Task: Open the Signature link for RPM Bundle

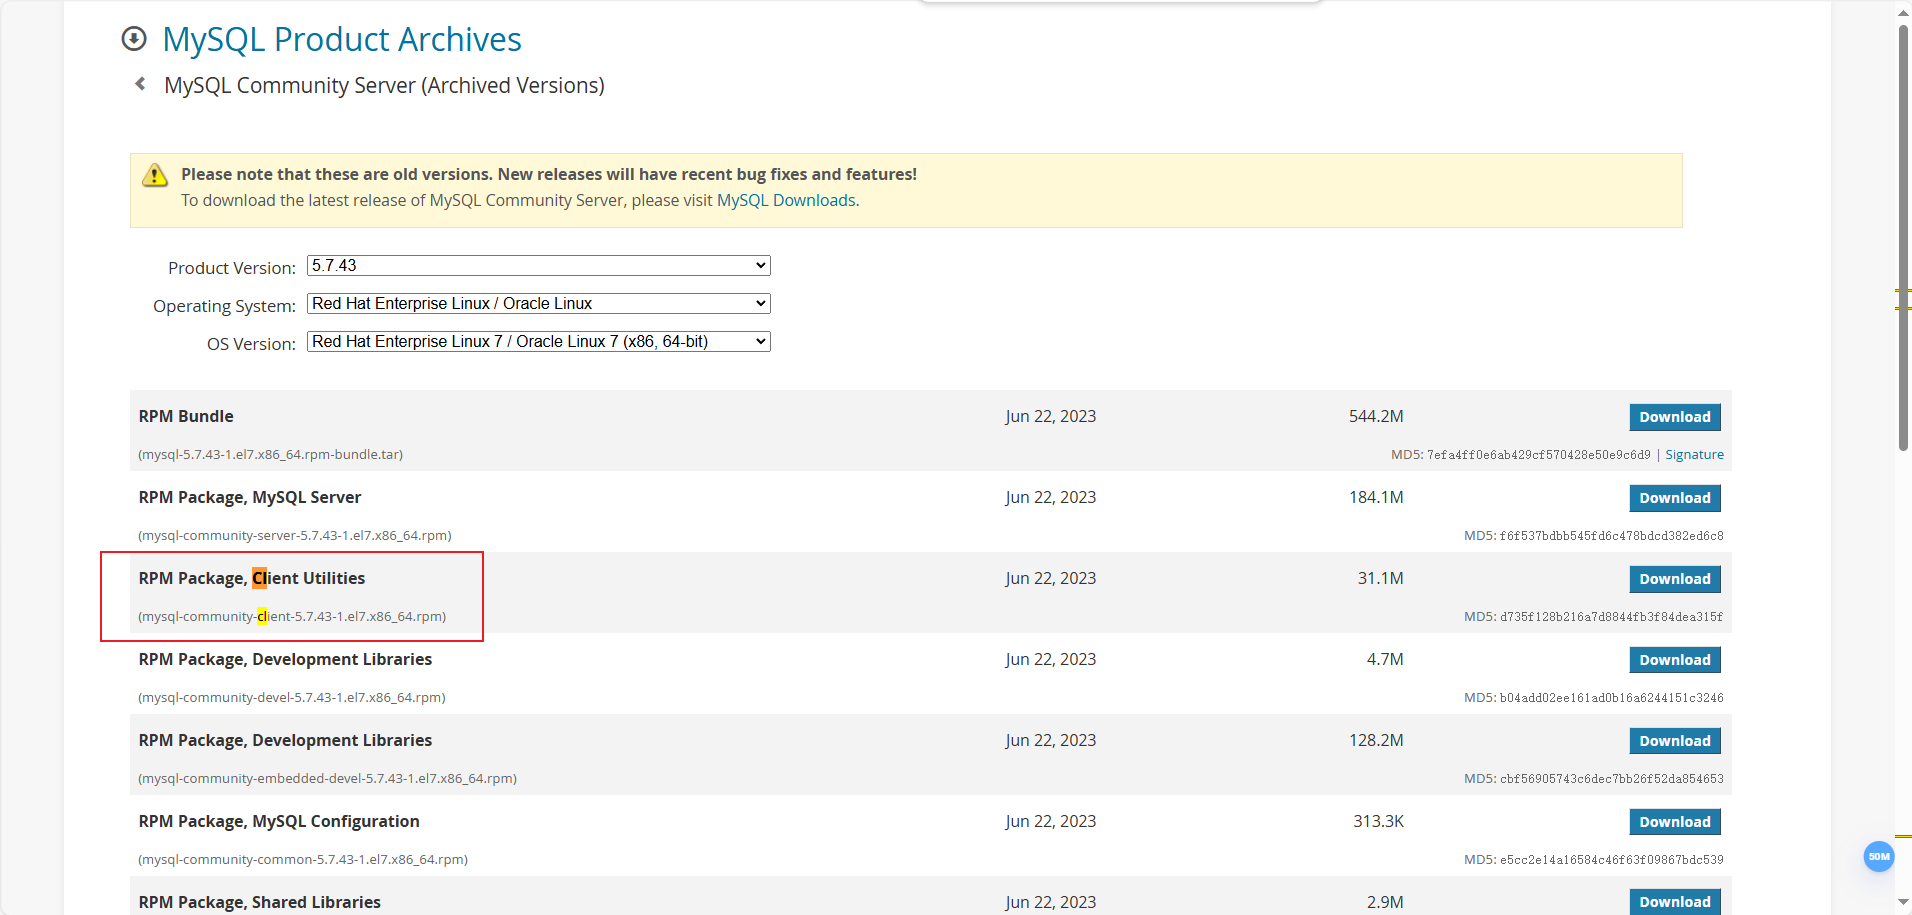Action: coord(1694,455)
